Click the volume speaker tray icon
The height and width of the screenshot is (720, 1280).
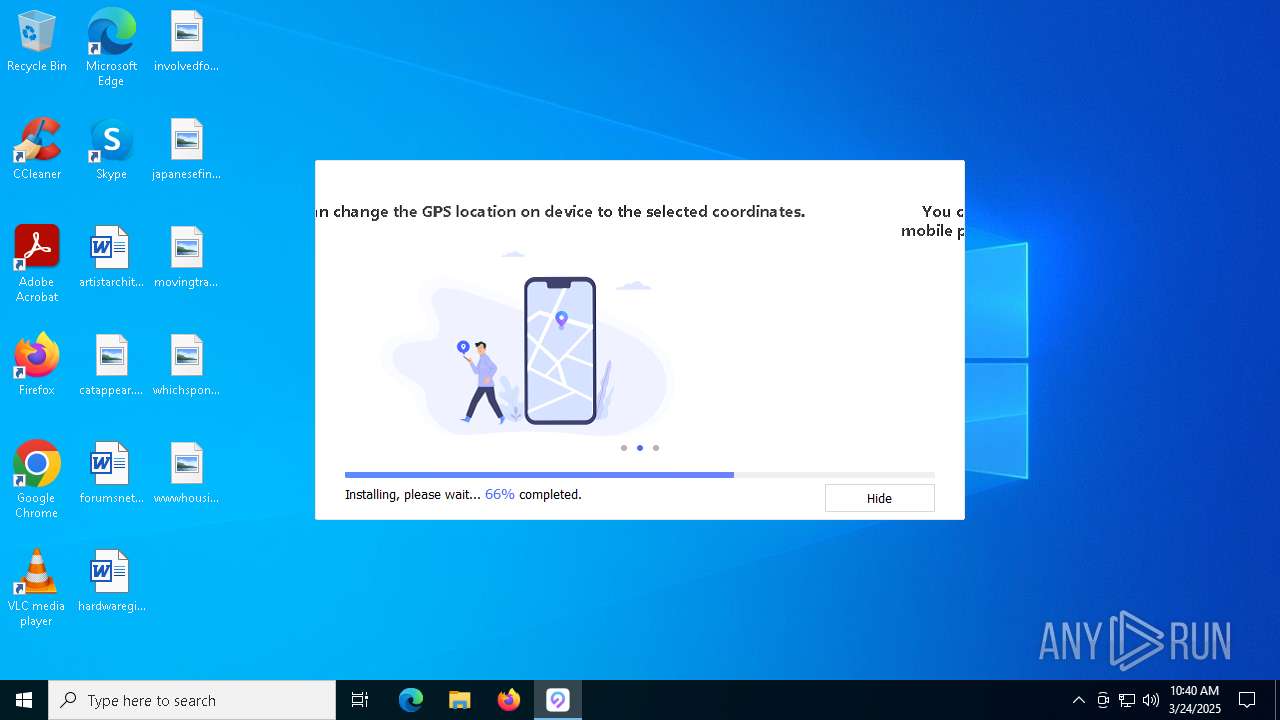coord(1151,700)
